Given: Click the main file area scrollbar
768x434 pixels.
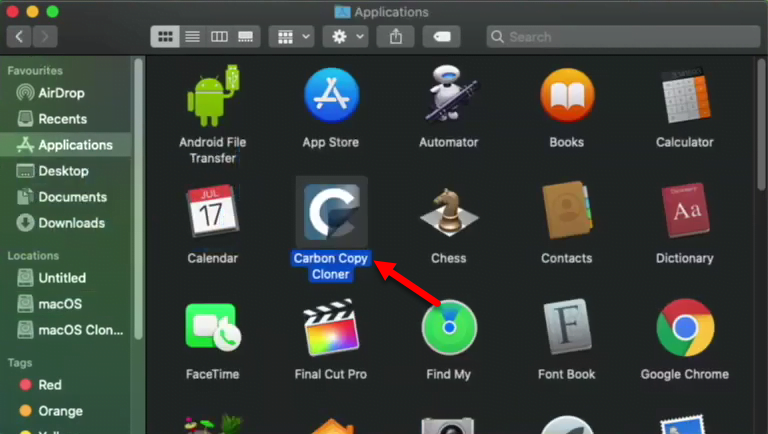Looking at the screenshot, I should coord(761,124).
